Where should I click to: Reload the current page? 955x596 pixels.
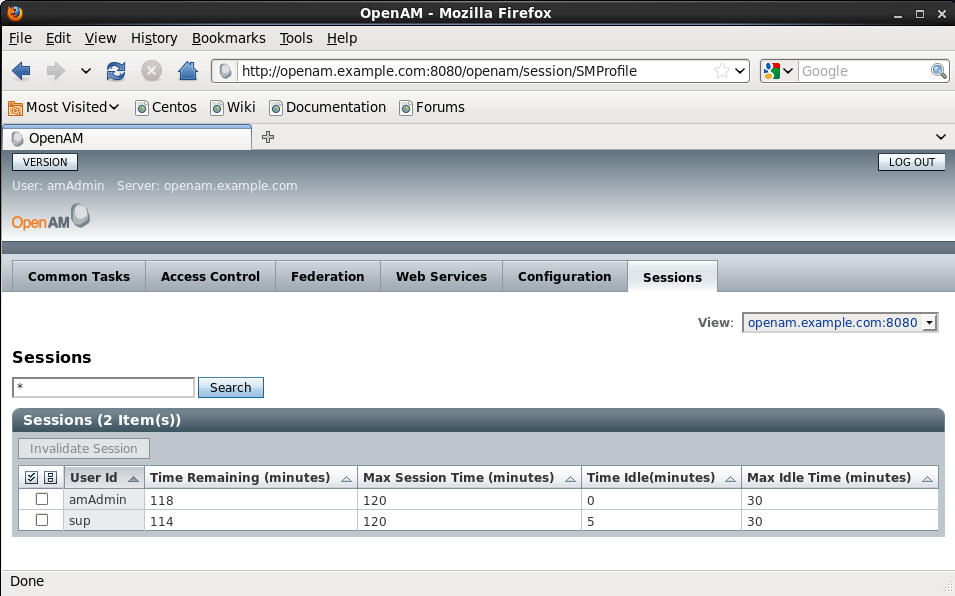(x=116, y=71)
